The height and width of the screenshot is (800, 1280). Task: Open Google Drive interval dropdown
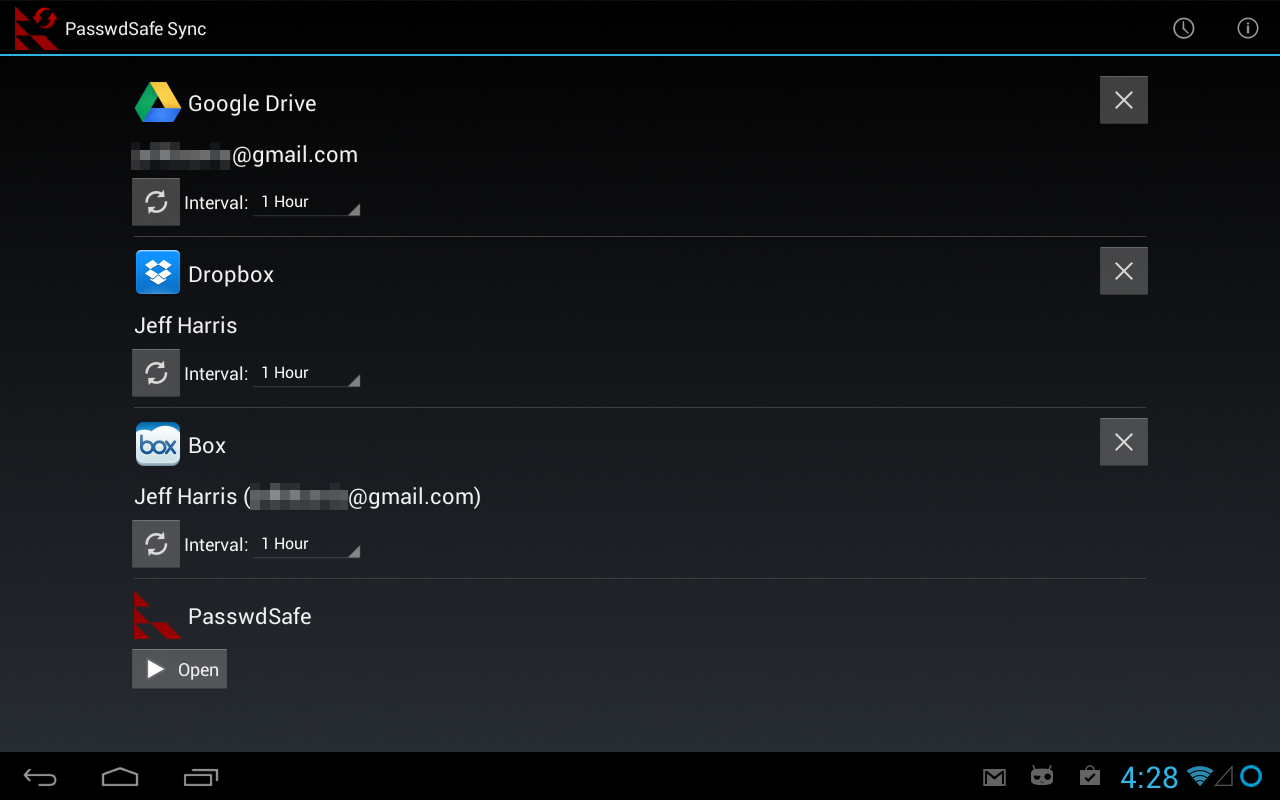click(x=306, y=202)
